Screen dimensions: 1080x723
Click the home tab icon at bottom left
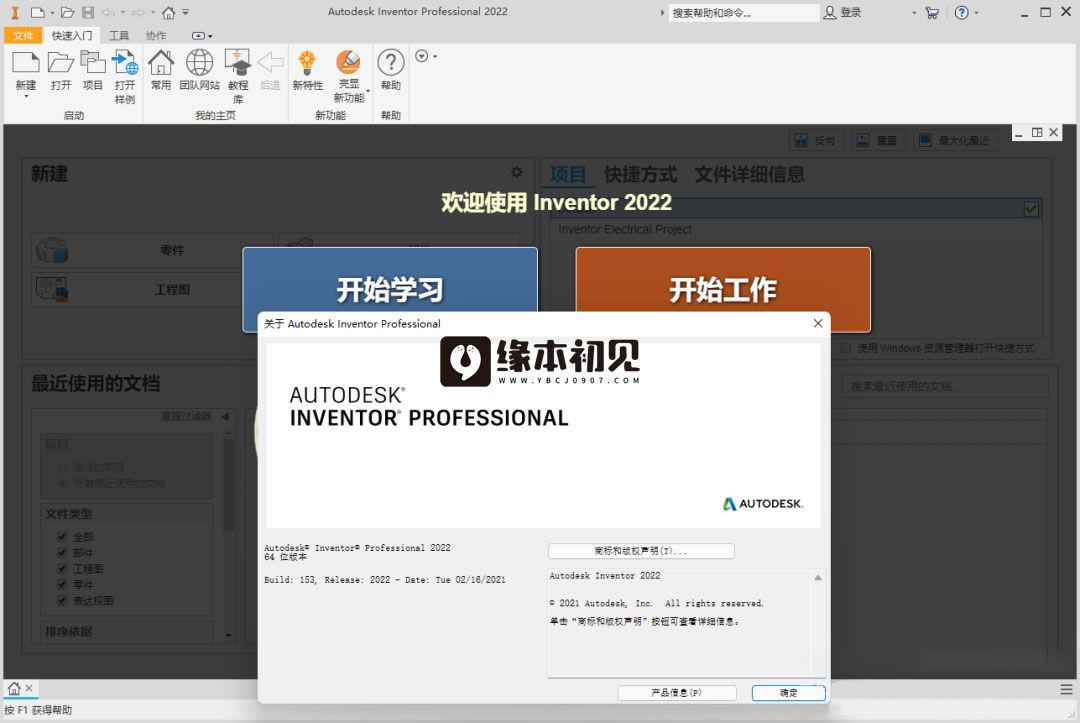tap(14, 688)
